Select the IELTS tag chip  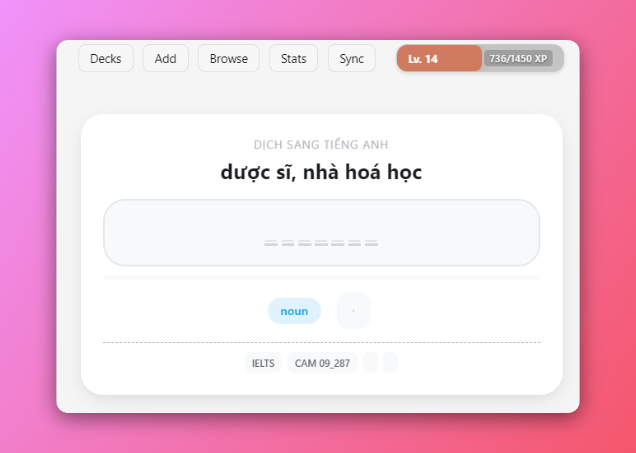[x=263, y=363]
